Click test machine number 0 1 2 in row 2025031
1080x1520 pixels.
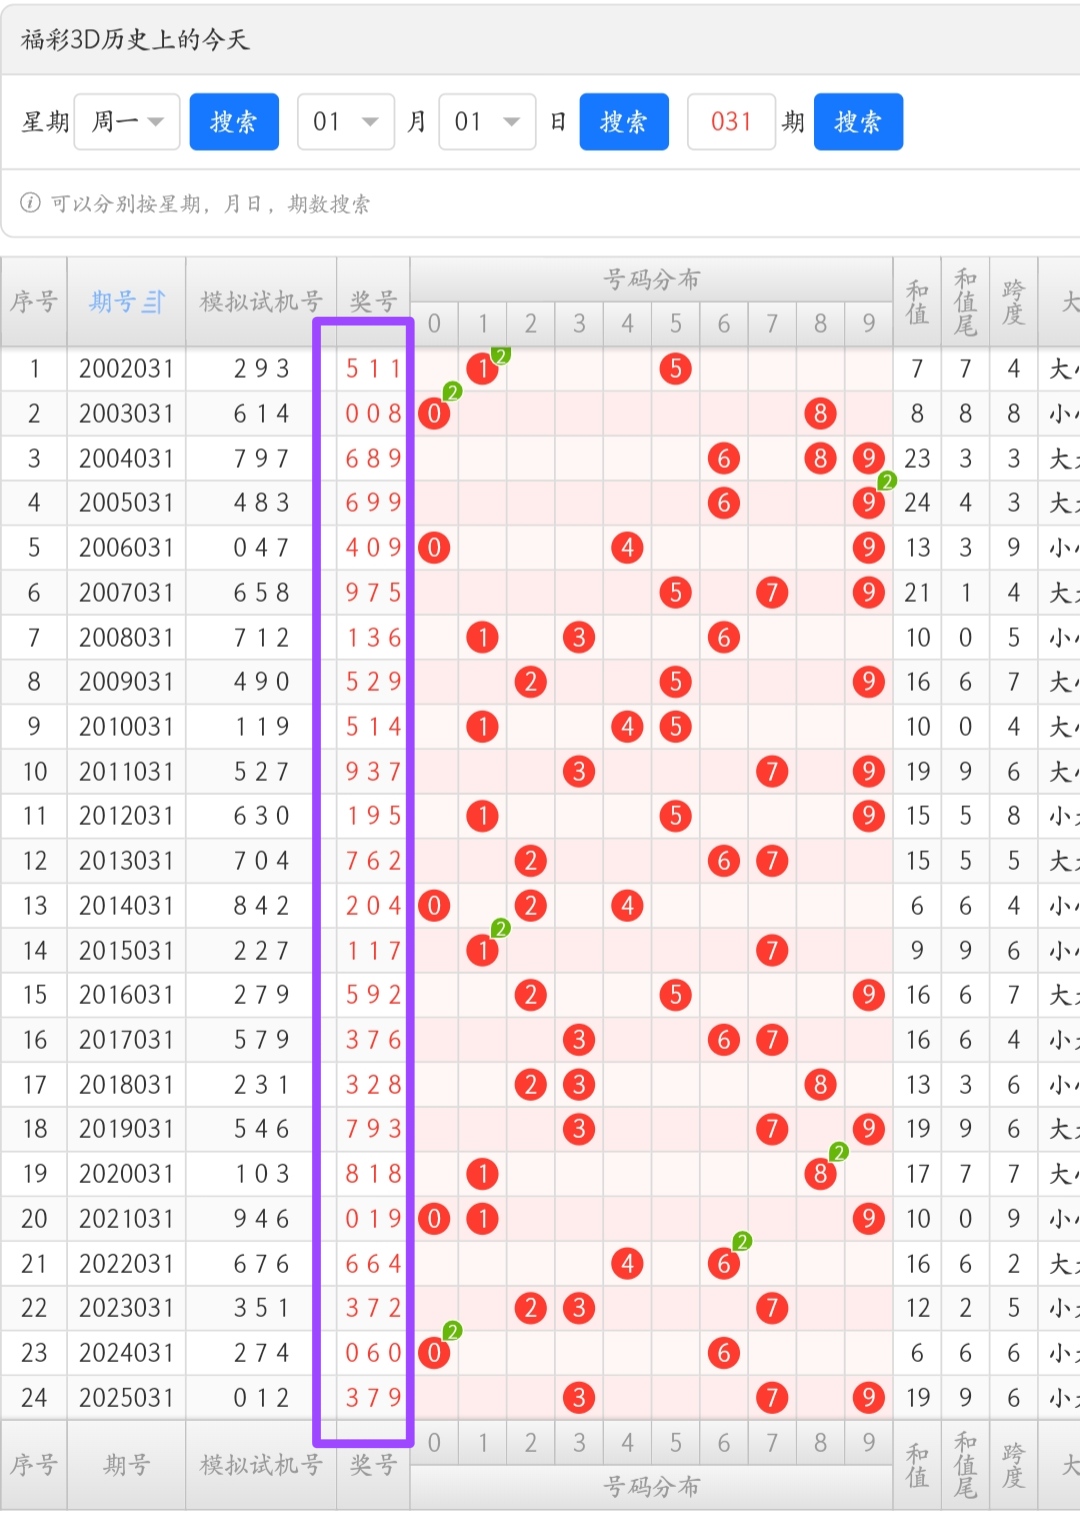click(x=262, y=1398)
